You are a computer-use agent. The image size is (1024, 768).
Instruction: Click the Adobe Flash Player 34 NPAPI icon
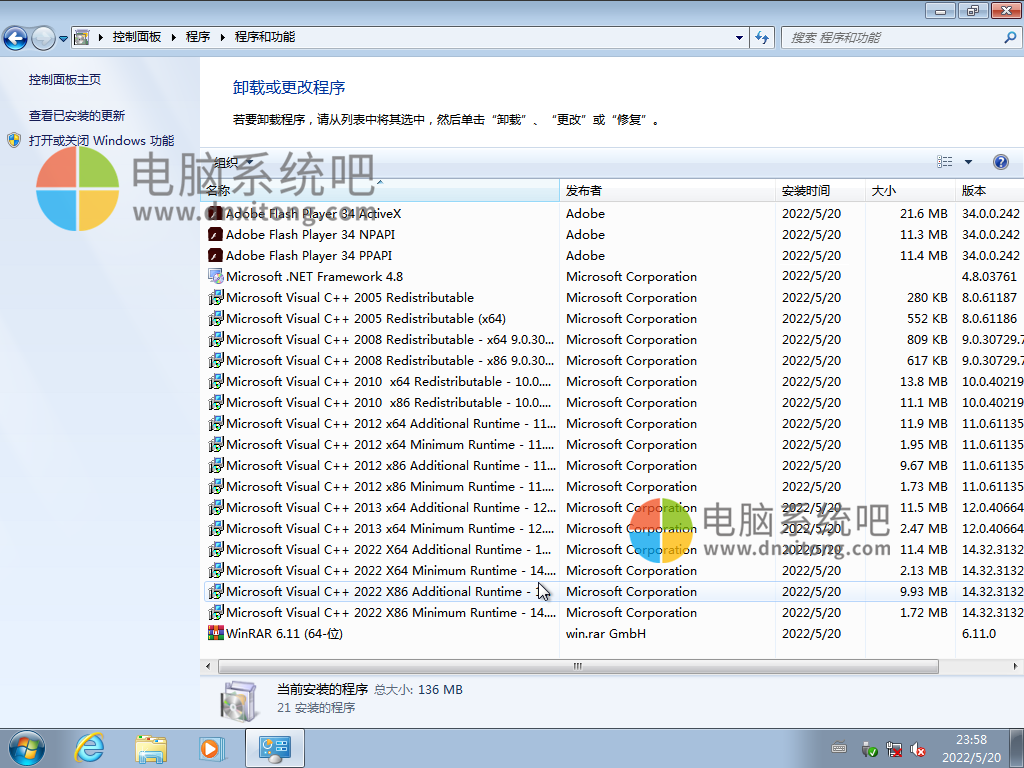(x=215, y=235)
